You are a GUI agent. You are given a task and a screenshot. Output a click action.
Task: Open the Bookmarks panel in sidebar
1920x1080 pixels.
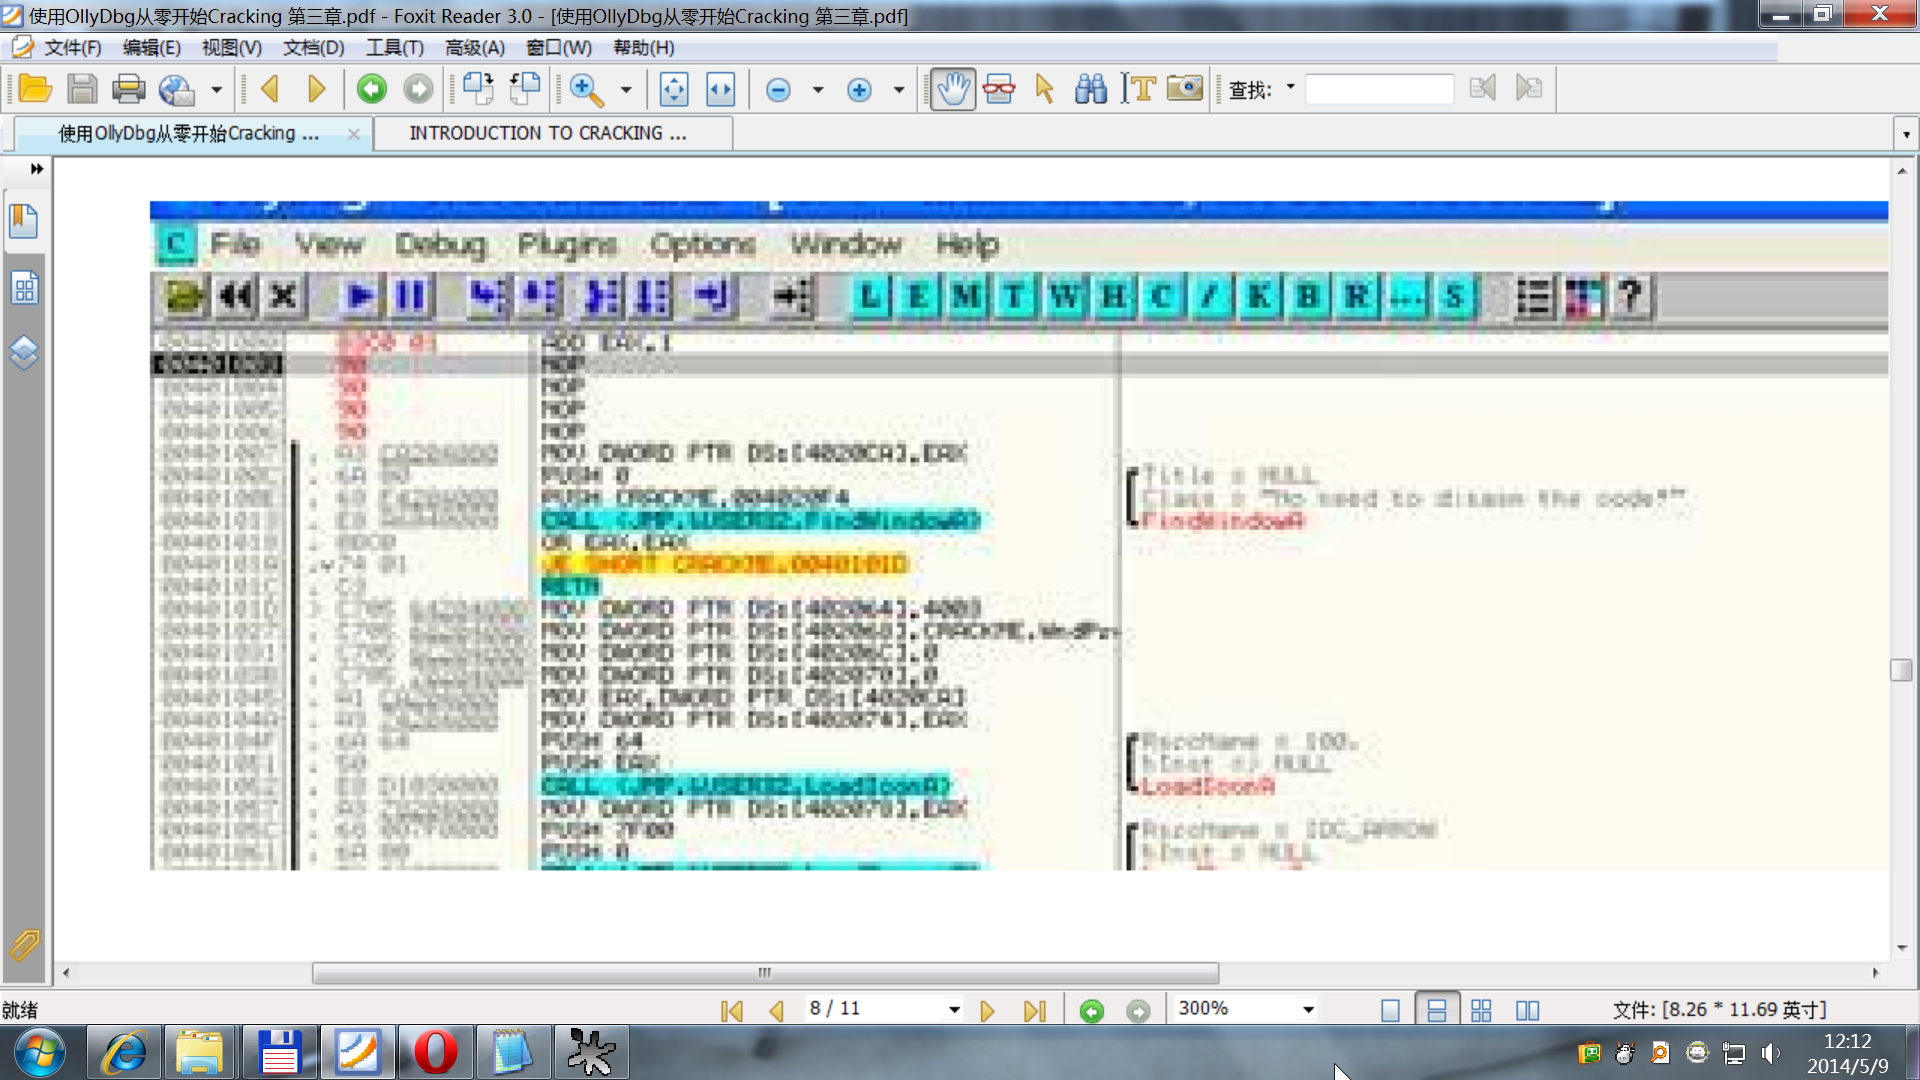pyautogui.click(x=24, y=220)
